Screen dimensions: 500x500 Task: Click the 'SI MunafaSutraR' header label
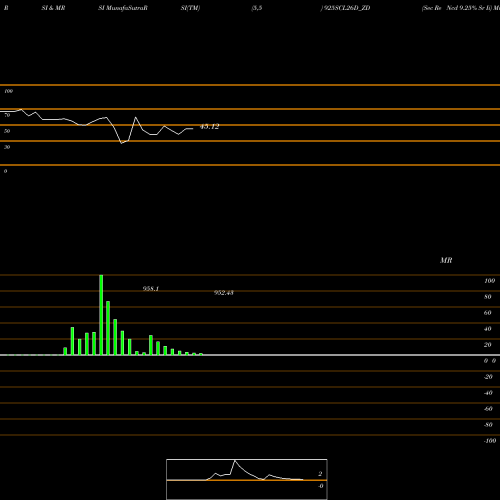tap(123, 8)
